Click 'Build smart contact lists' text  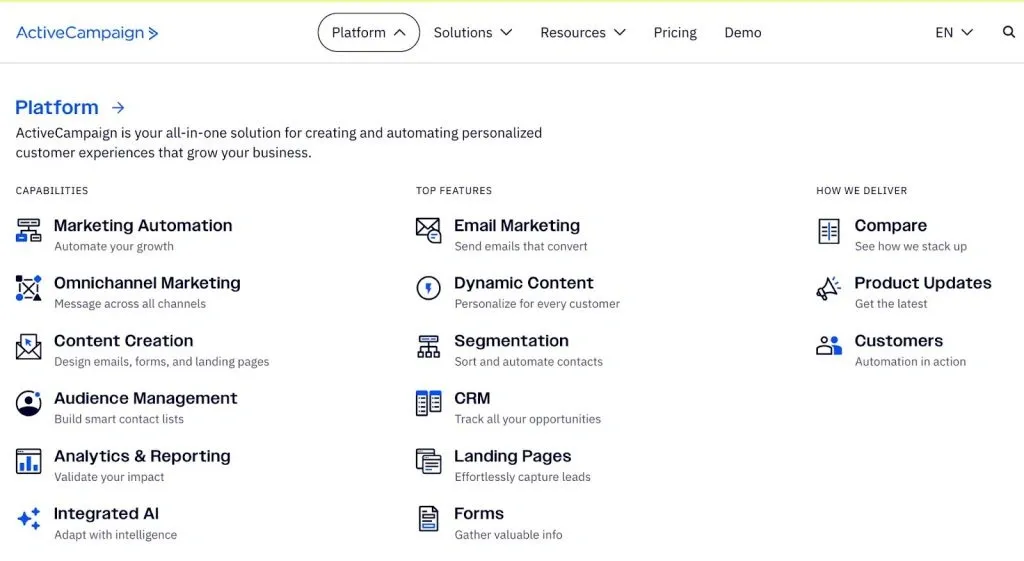119,419
